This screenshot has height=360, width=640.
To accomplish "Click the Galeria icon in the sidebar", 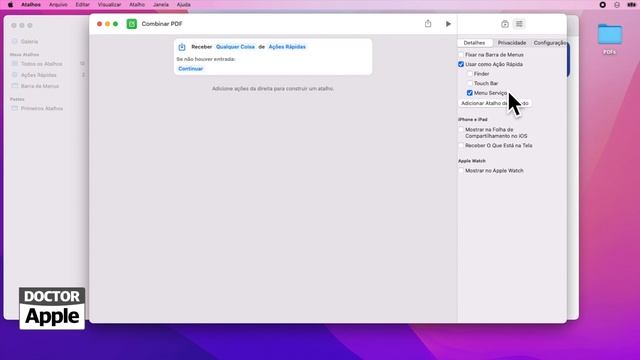I will tap(15, 42).
